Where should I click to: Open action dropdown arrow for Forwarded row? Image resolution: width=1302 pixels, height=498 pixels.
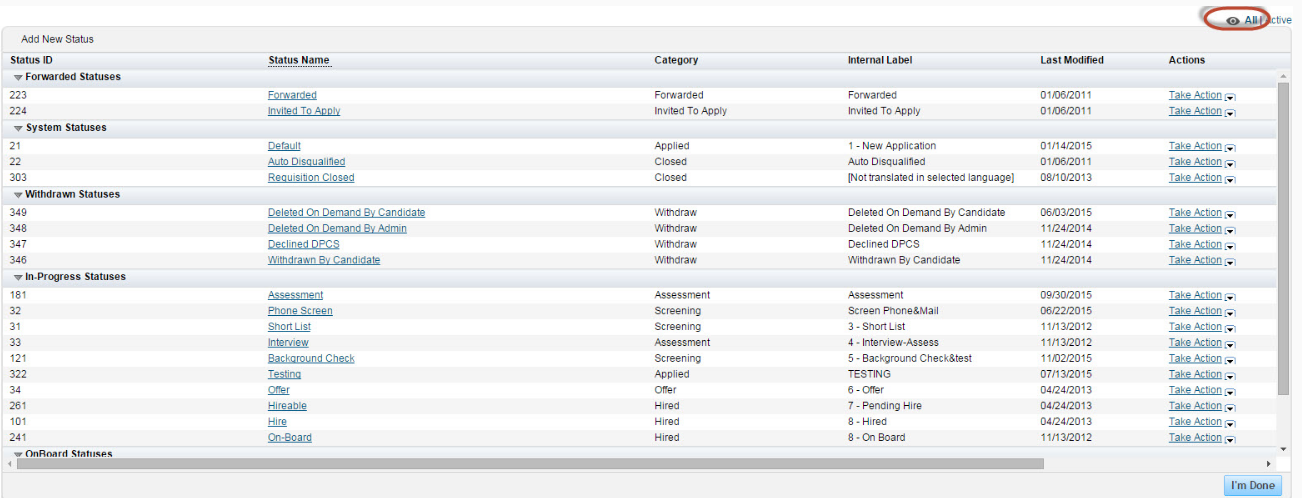pyautogui.click(x=1230, y=96)
